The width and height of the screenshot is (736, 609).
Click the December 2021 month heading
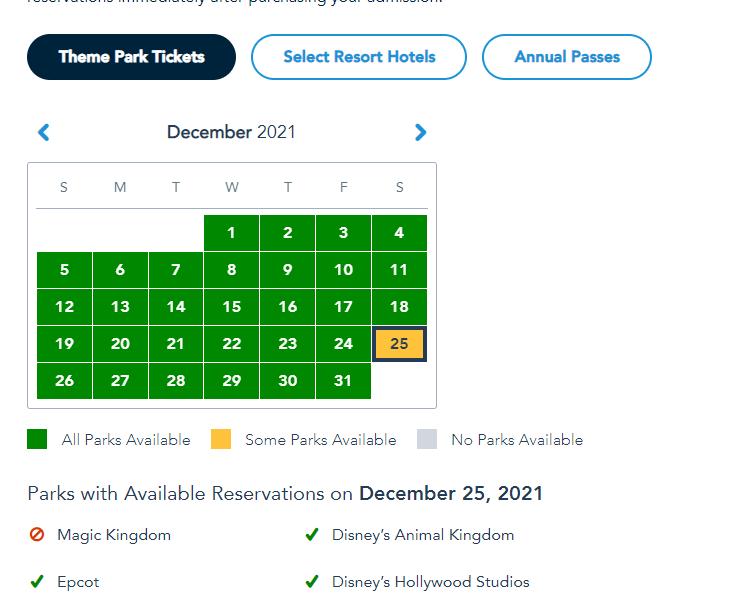click(231, 132)
